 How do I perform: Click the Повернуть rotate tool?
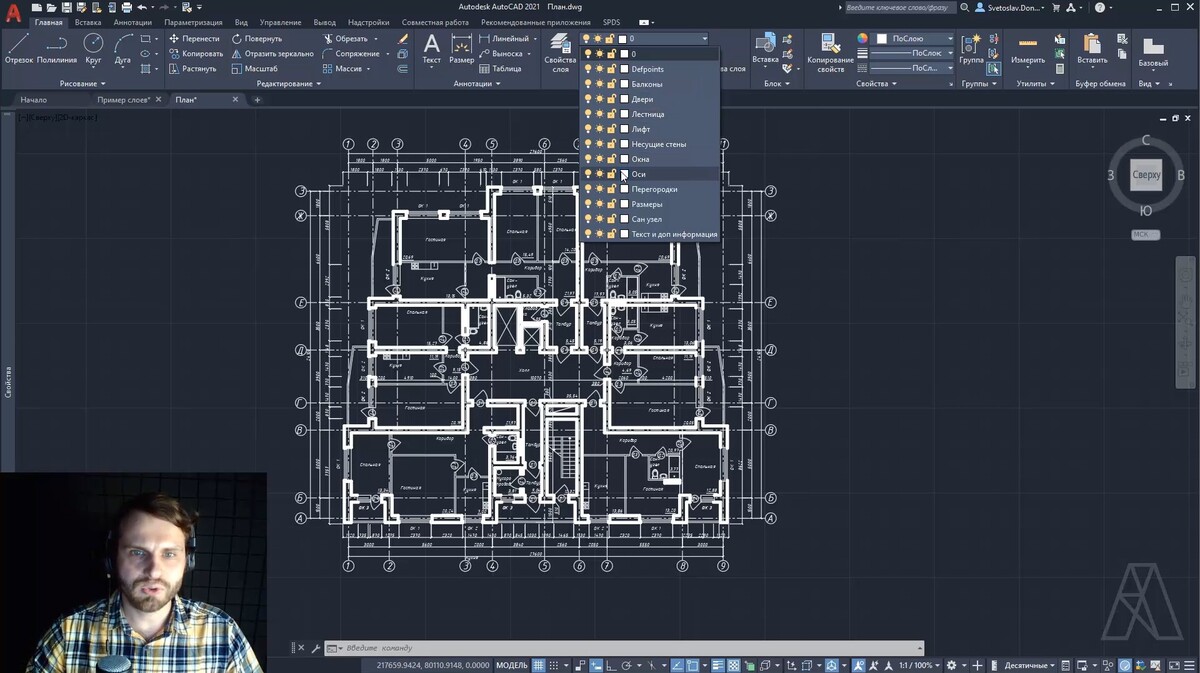(x=257, y=39)
